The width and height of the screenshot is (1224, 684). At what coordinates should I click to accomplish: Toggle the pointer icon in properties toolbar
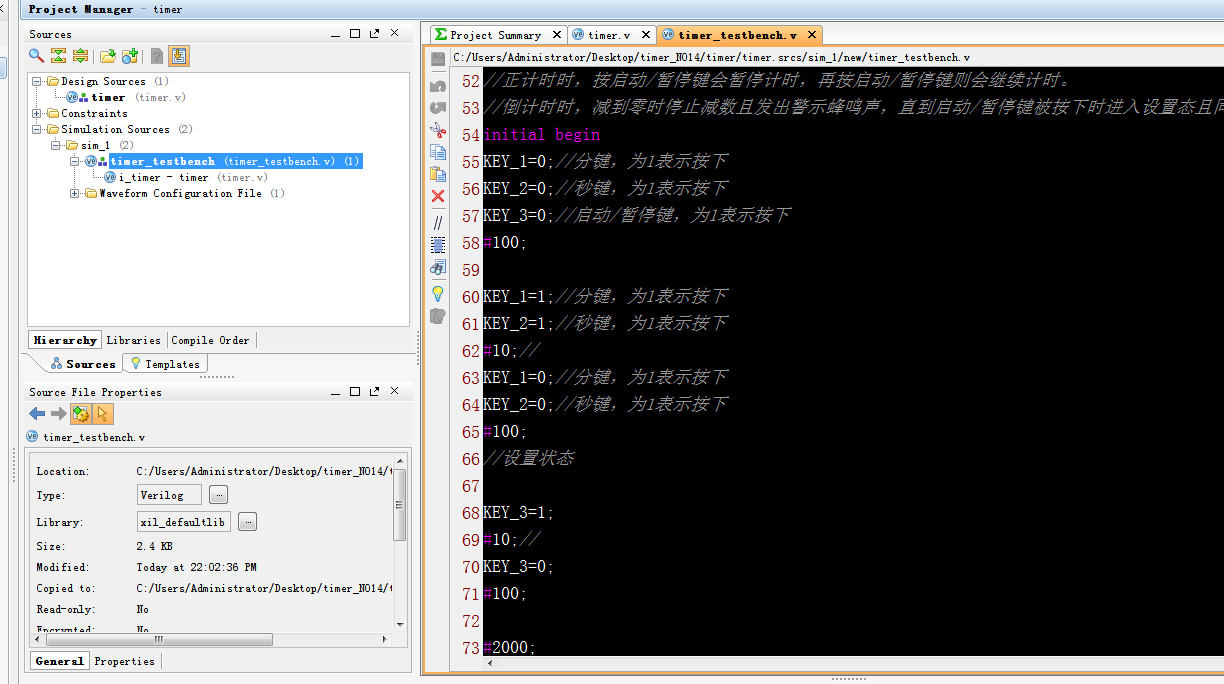[x=103, y=414]
